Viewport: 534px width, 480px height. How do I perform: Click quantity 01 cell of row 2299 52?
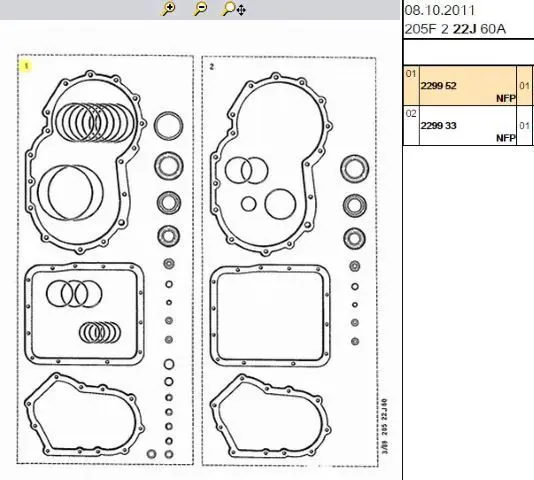524,86
